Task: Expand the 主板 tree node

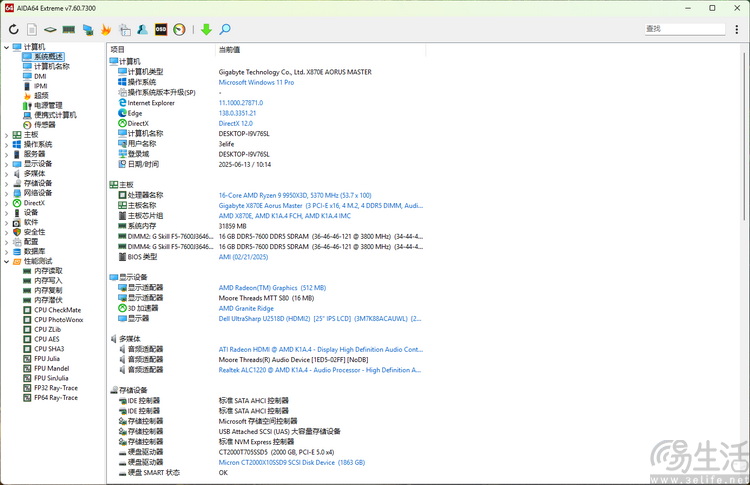Action: [x=6, y=135]
